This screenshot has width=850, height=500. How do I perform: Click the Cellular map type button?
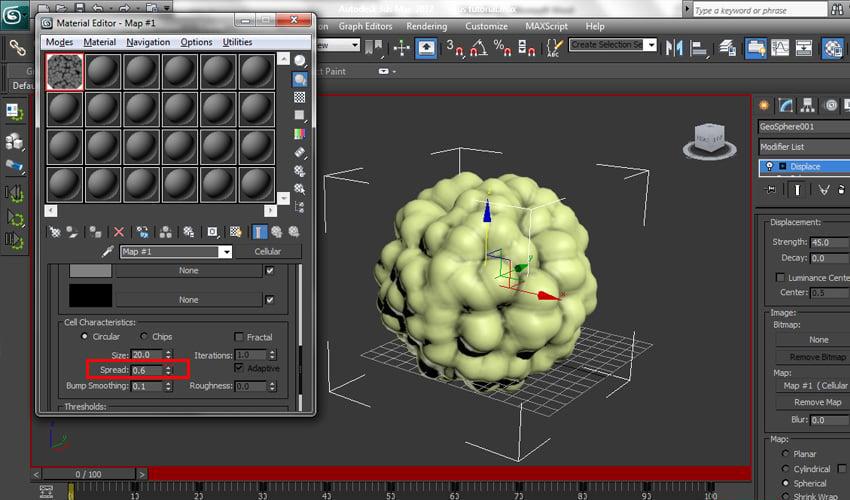pyautogui.click(x=267, y=252)
